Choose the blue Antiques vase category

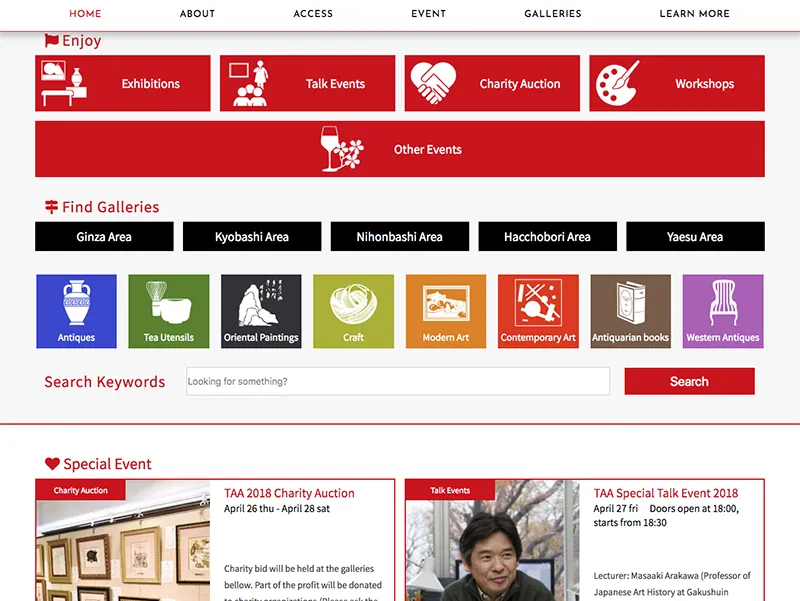[x=77, y=311]
